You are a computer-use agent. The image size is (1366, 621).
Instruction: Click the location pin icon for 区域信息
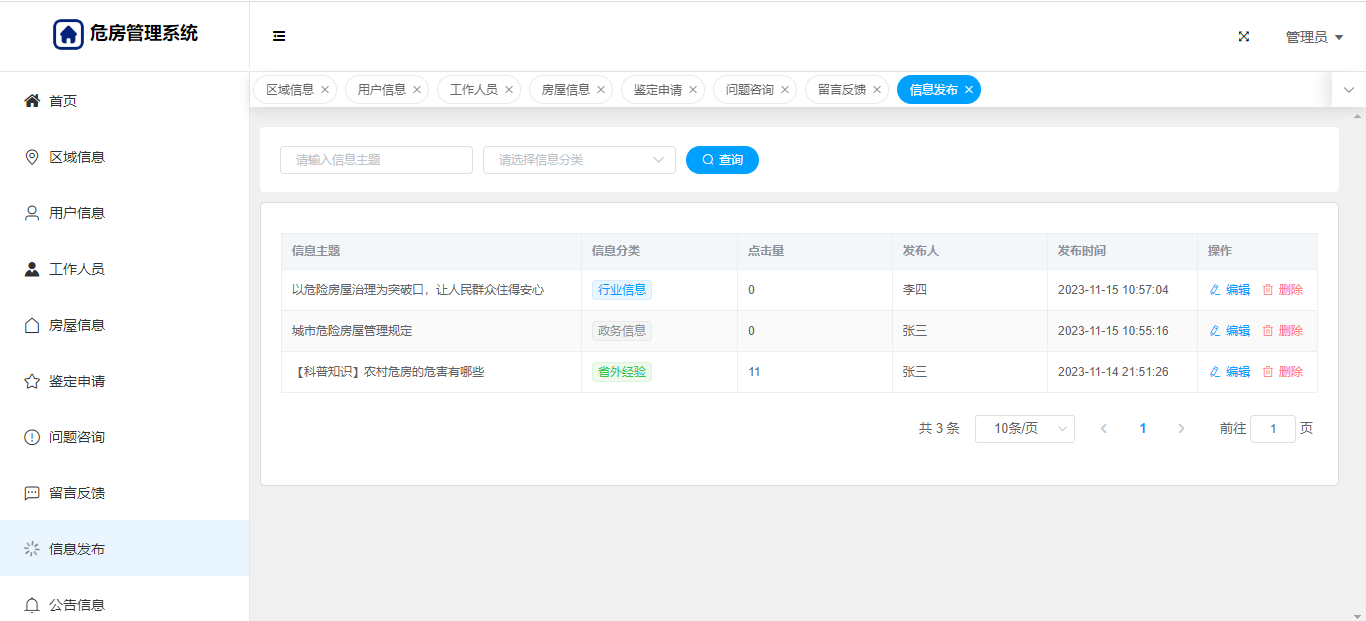[32, 157]
